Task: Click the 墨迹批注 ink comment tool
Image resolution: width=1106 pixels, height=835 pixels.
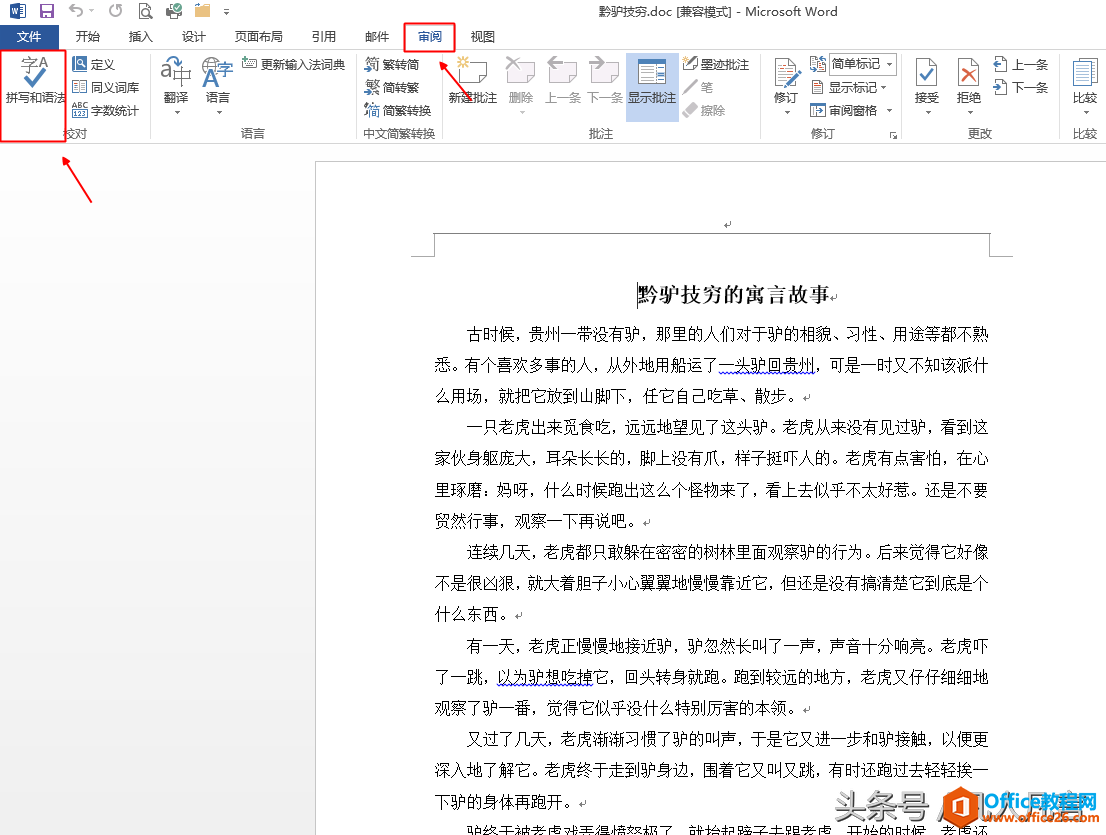Action: click(x=716, y=64)
